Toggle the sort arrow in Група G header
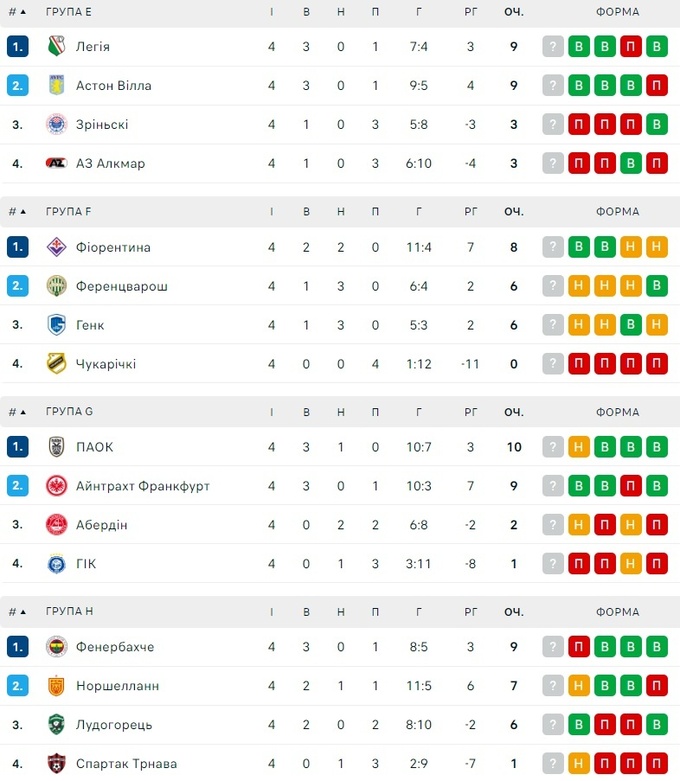 (x=23, y=412)
